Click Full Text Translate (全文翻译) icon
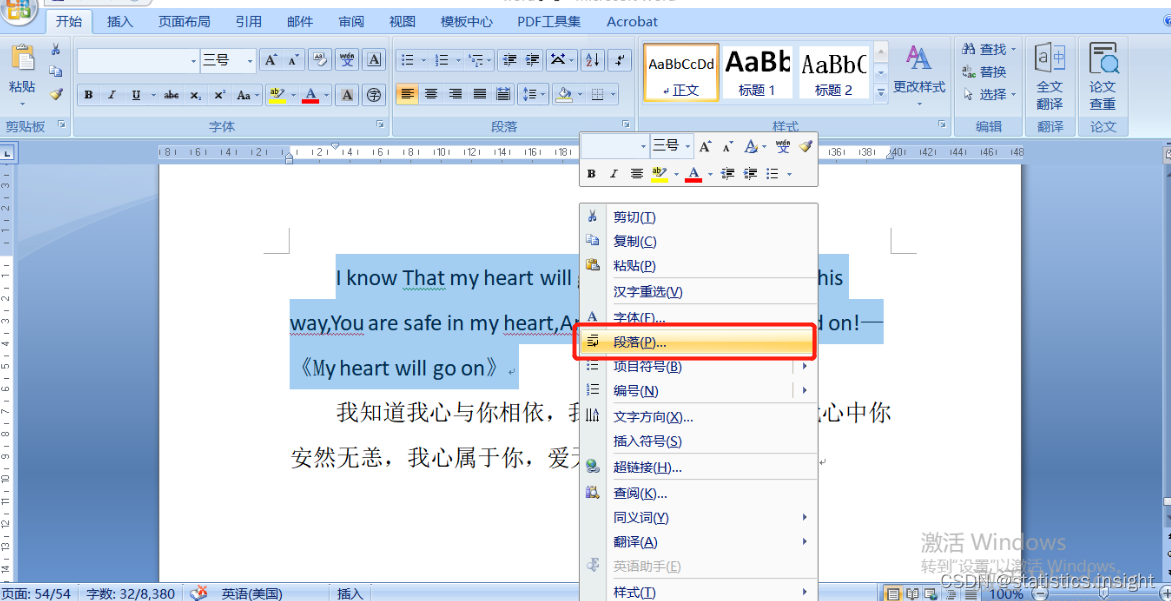This screenshot has width=1171, height=601. (1049, 76)
